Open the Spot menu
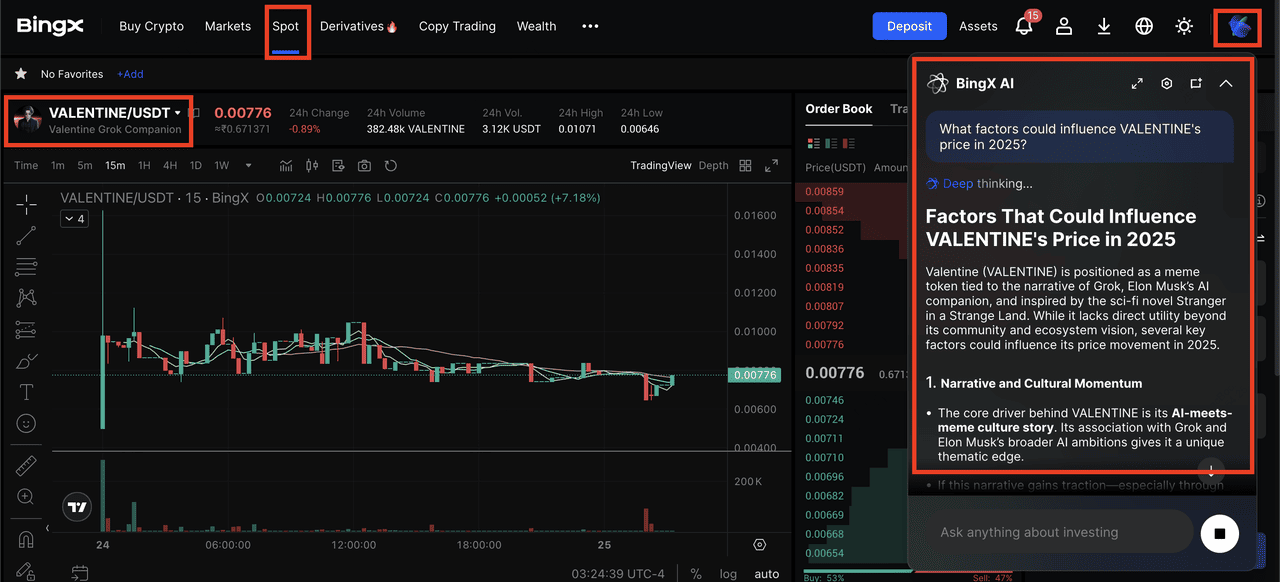The width and height of the screenshot is (1280, 582). [x=286, y=26]
